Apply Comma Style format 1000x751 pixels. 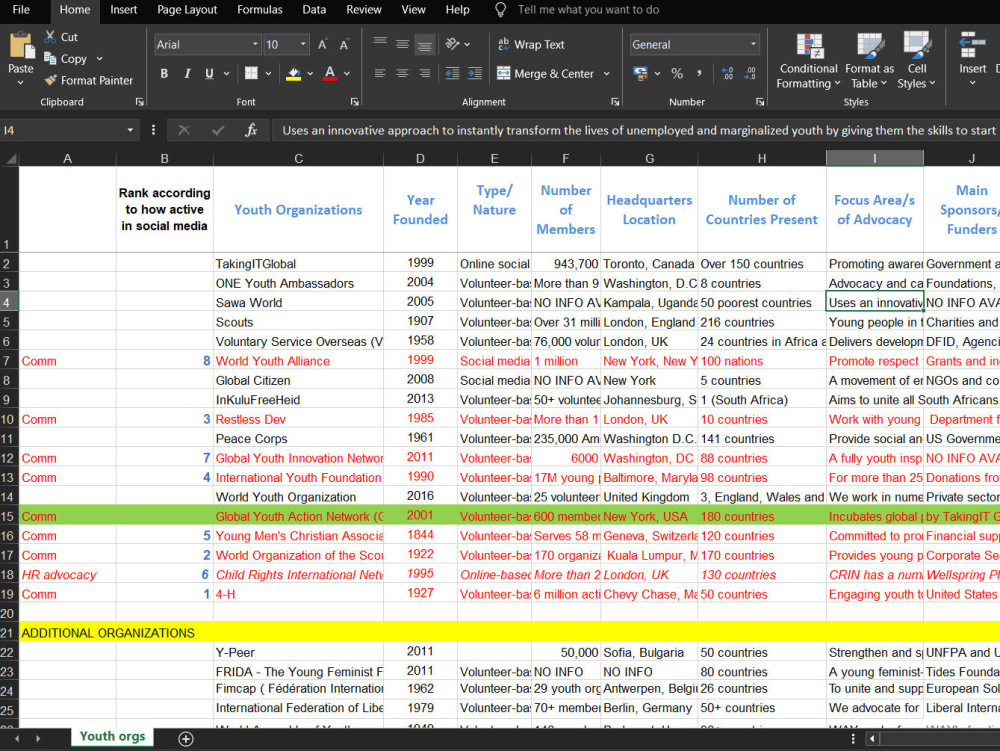pyautogui.click(x=700, y=73)
